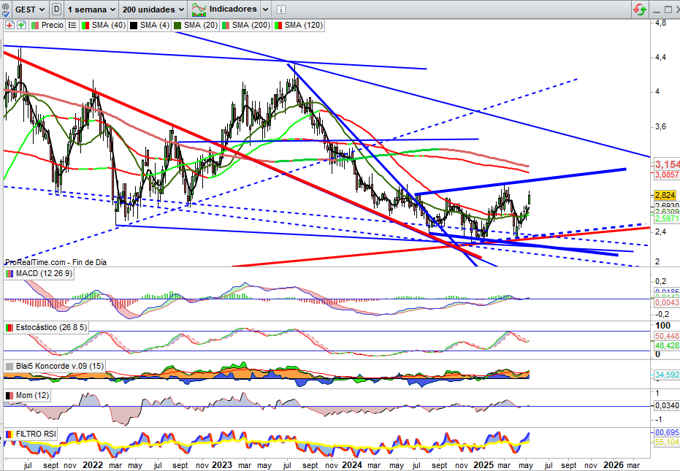Expand the arrow next to Indicadores

tap(265, 9)
